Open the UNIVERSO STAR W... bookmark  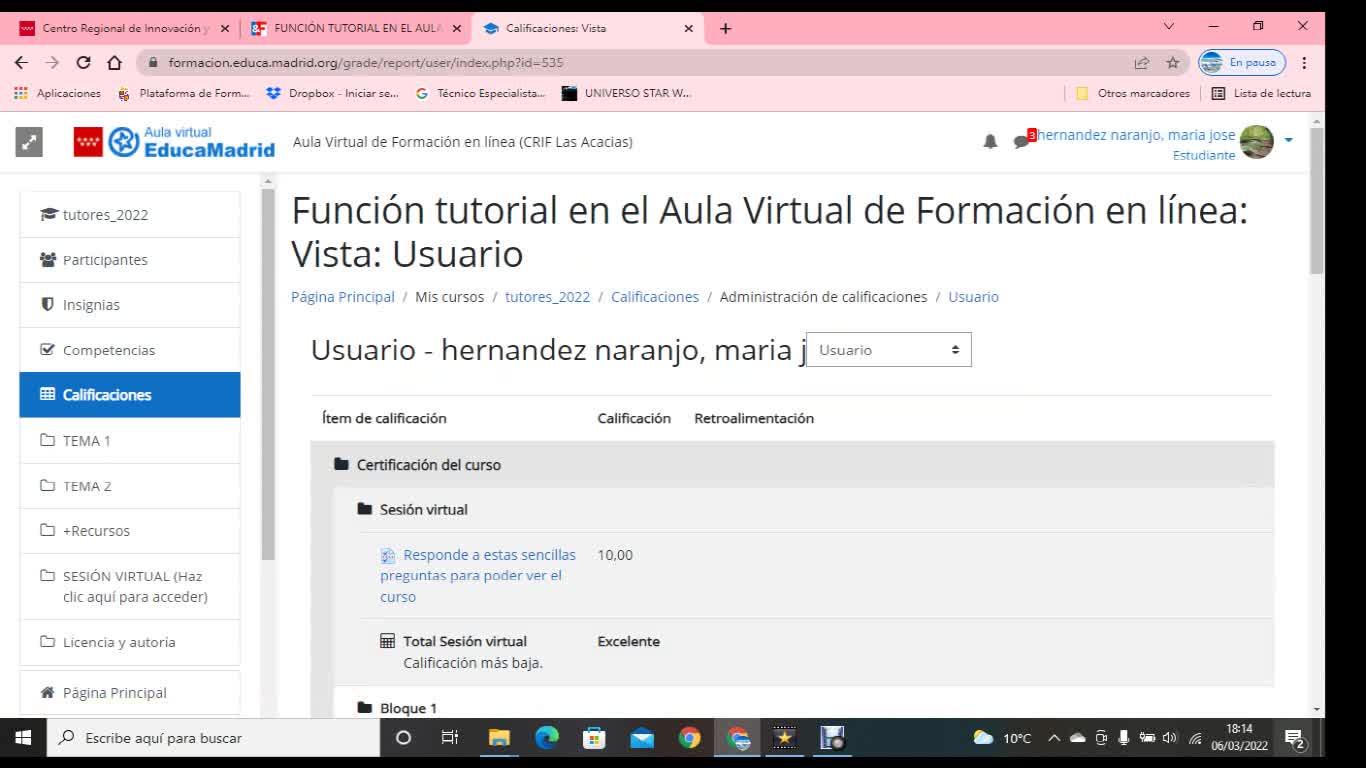[x=627, y=93]
